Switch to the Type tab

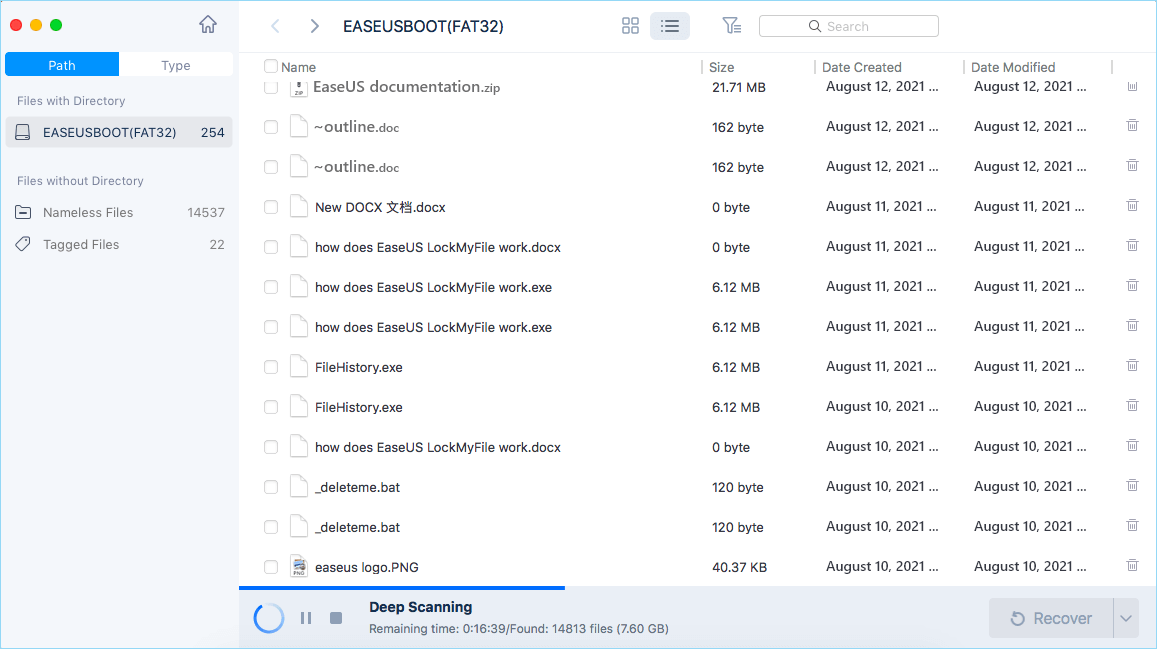tap(175, 64)
